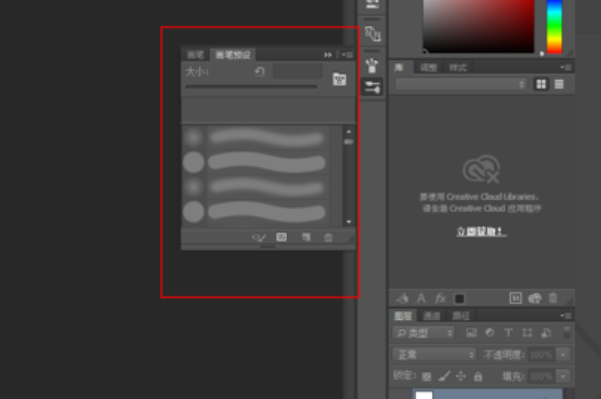Lock transparent pixels on layer
The image size is (601, 399).
426,376
